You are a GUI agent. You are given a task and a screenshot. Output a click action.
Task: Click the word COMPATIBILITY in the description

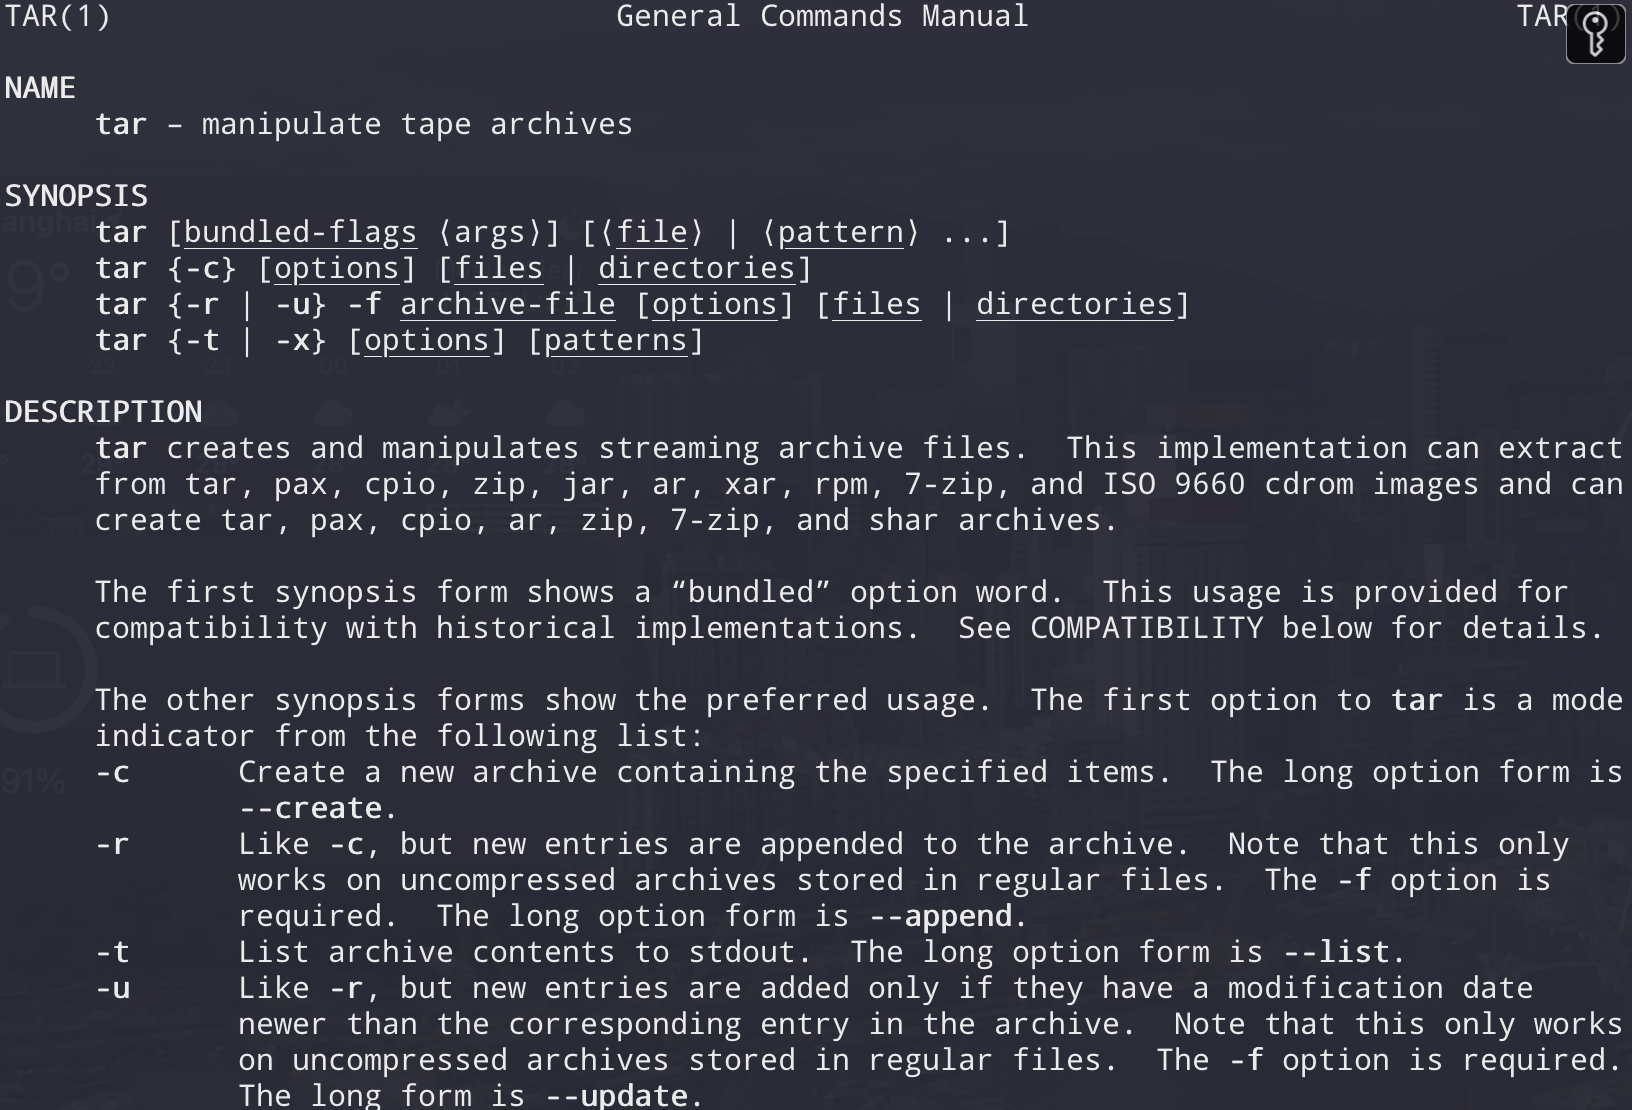(1146, 629)
